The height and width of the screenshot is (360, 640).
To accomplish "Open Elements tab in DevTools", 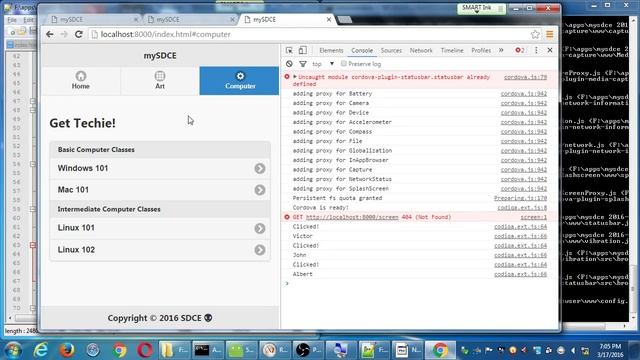I will [x=331, y=50].
